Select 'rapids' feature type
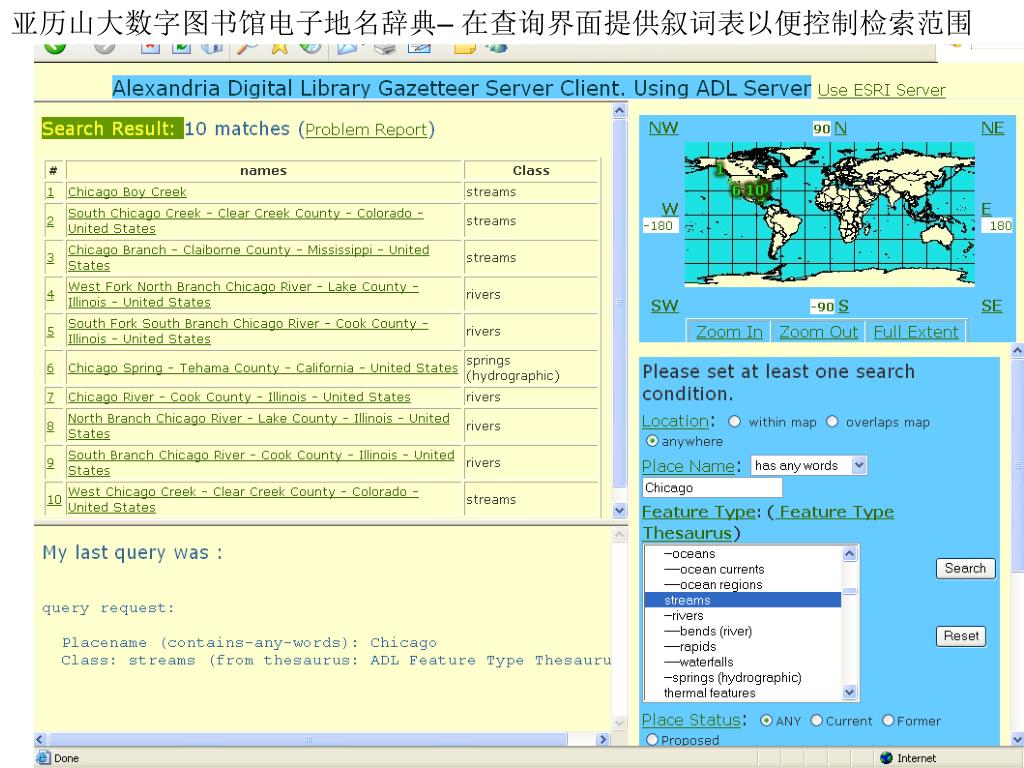The height and width of the screenshot is (768, 1024). click(690, 647)
